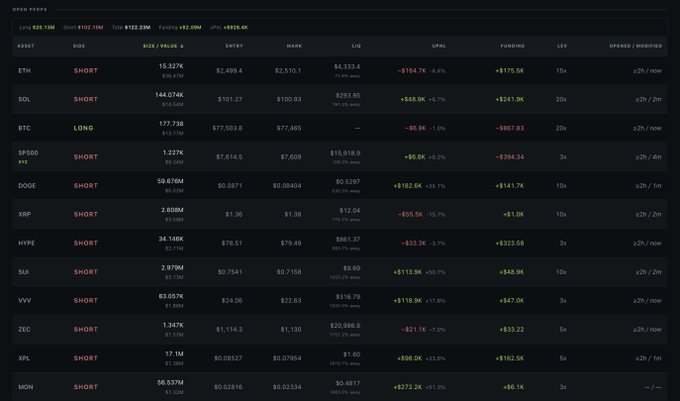Click ETH liquidation price $4,333.4
680x401 pixels.
[347, 67]
